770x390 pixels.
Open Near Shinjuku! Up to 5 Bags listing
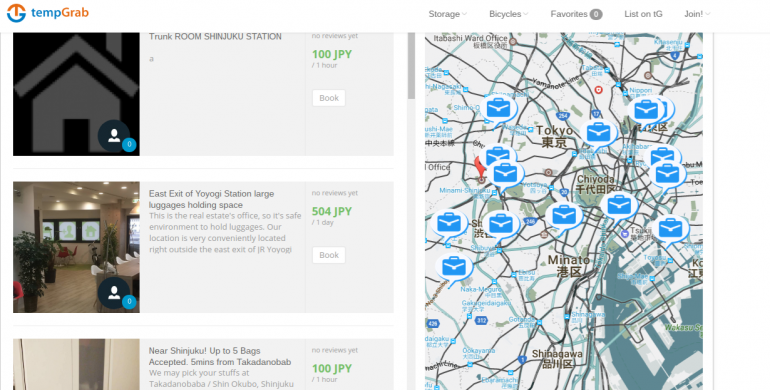click(220, 356)
